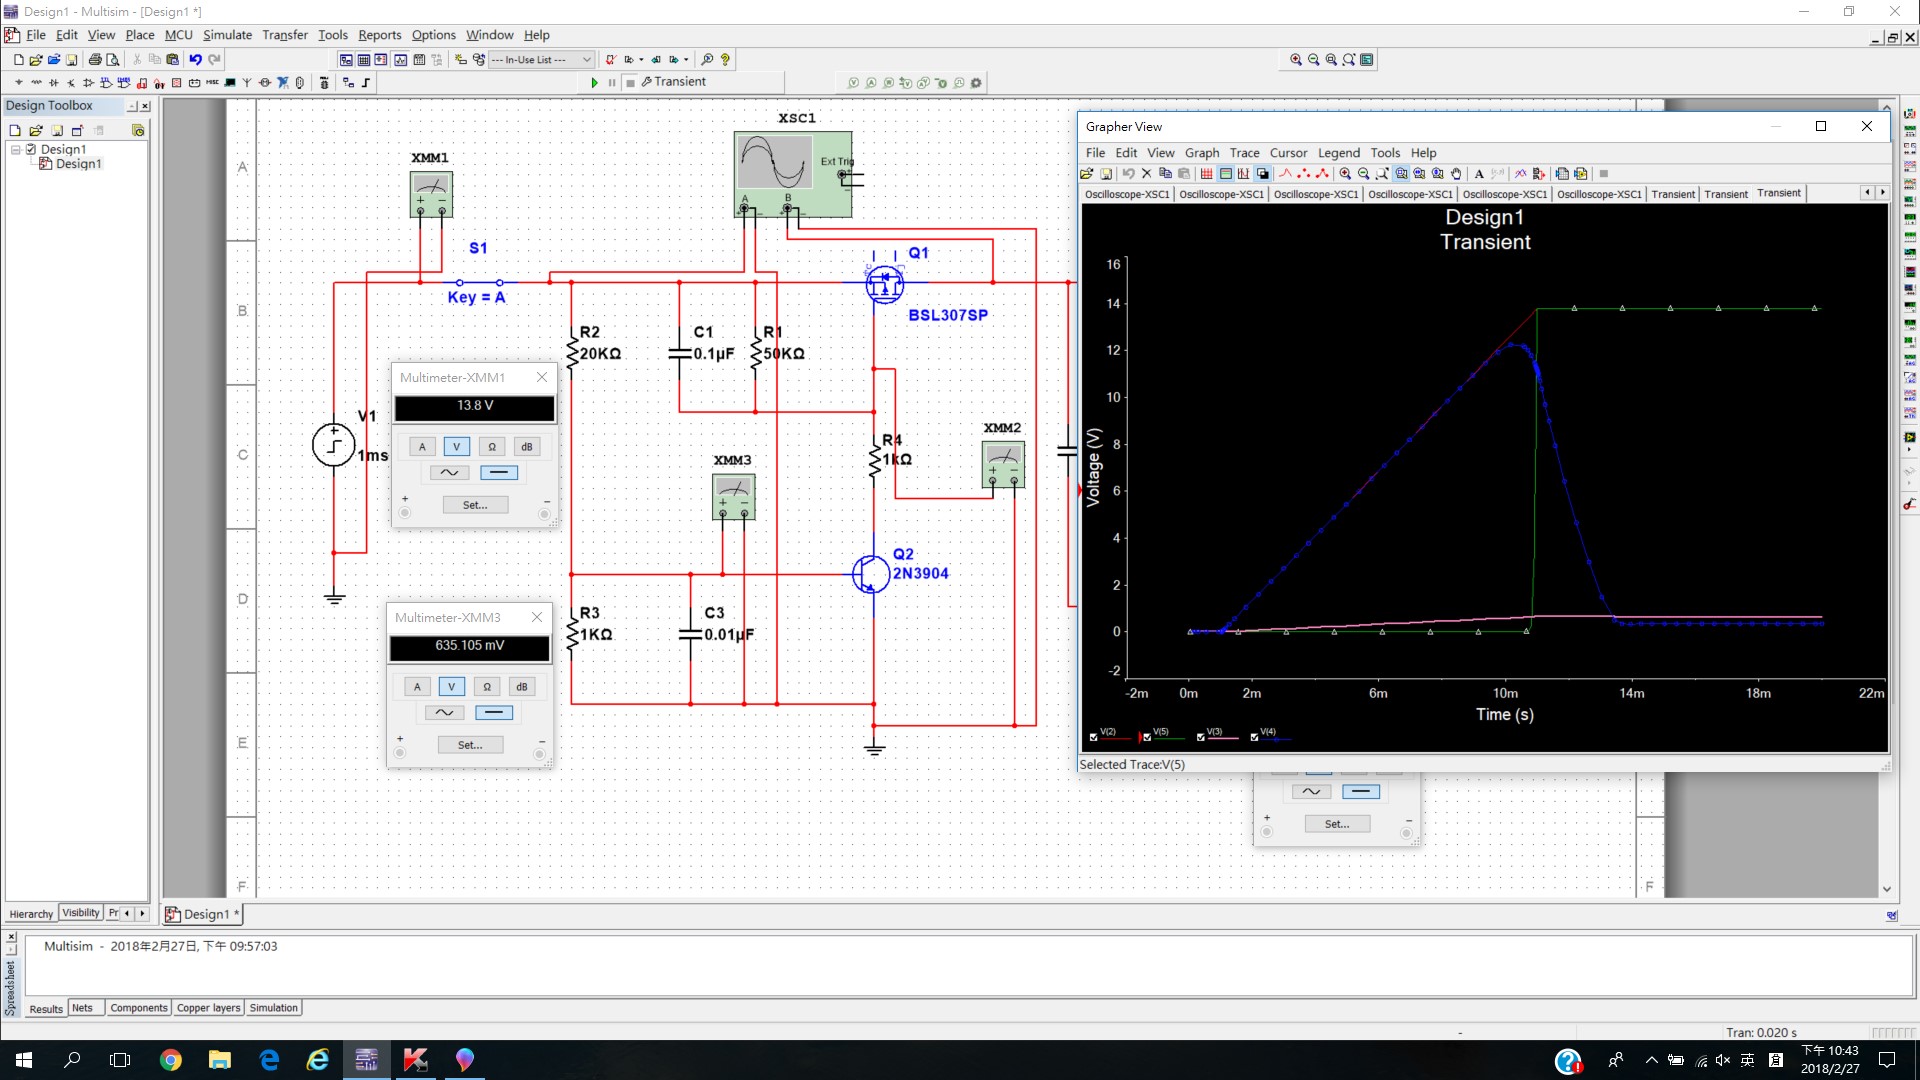Zoom in on the Grapher plot
Viewport: 1920px width, 1080px height.
click(x=1345, y=174)
